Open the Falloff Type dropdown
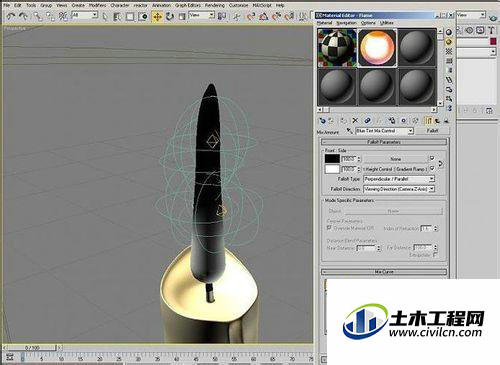Image resolution: width=500 pixels, height=365 pixels. click(432, 179)
